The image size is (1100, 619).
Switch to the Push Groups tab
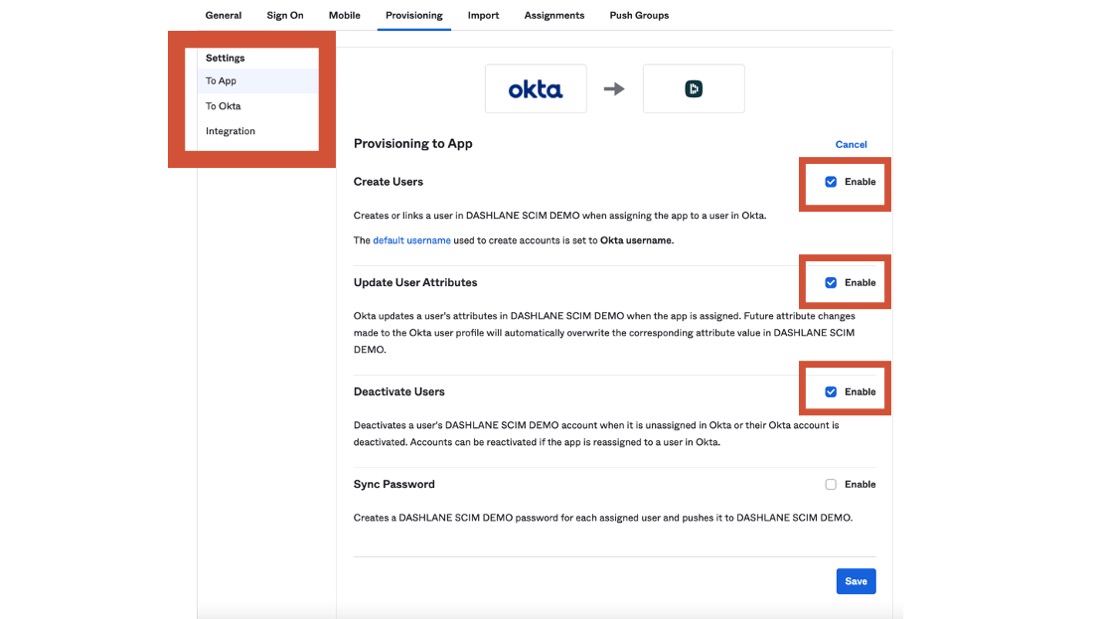[x=639, y=15]
